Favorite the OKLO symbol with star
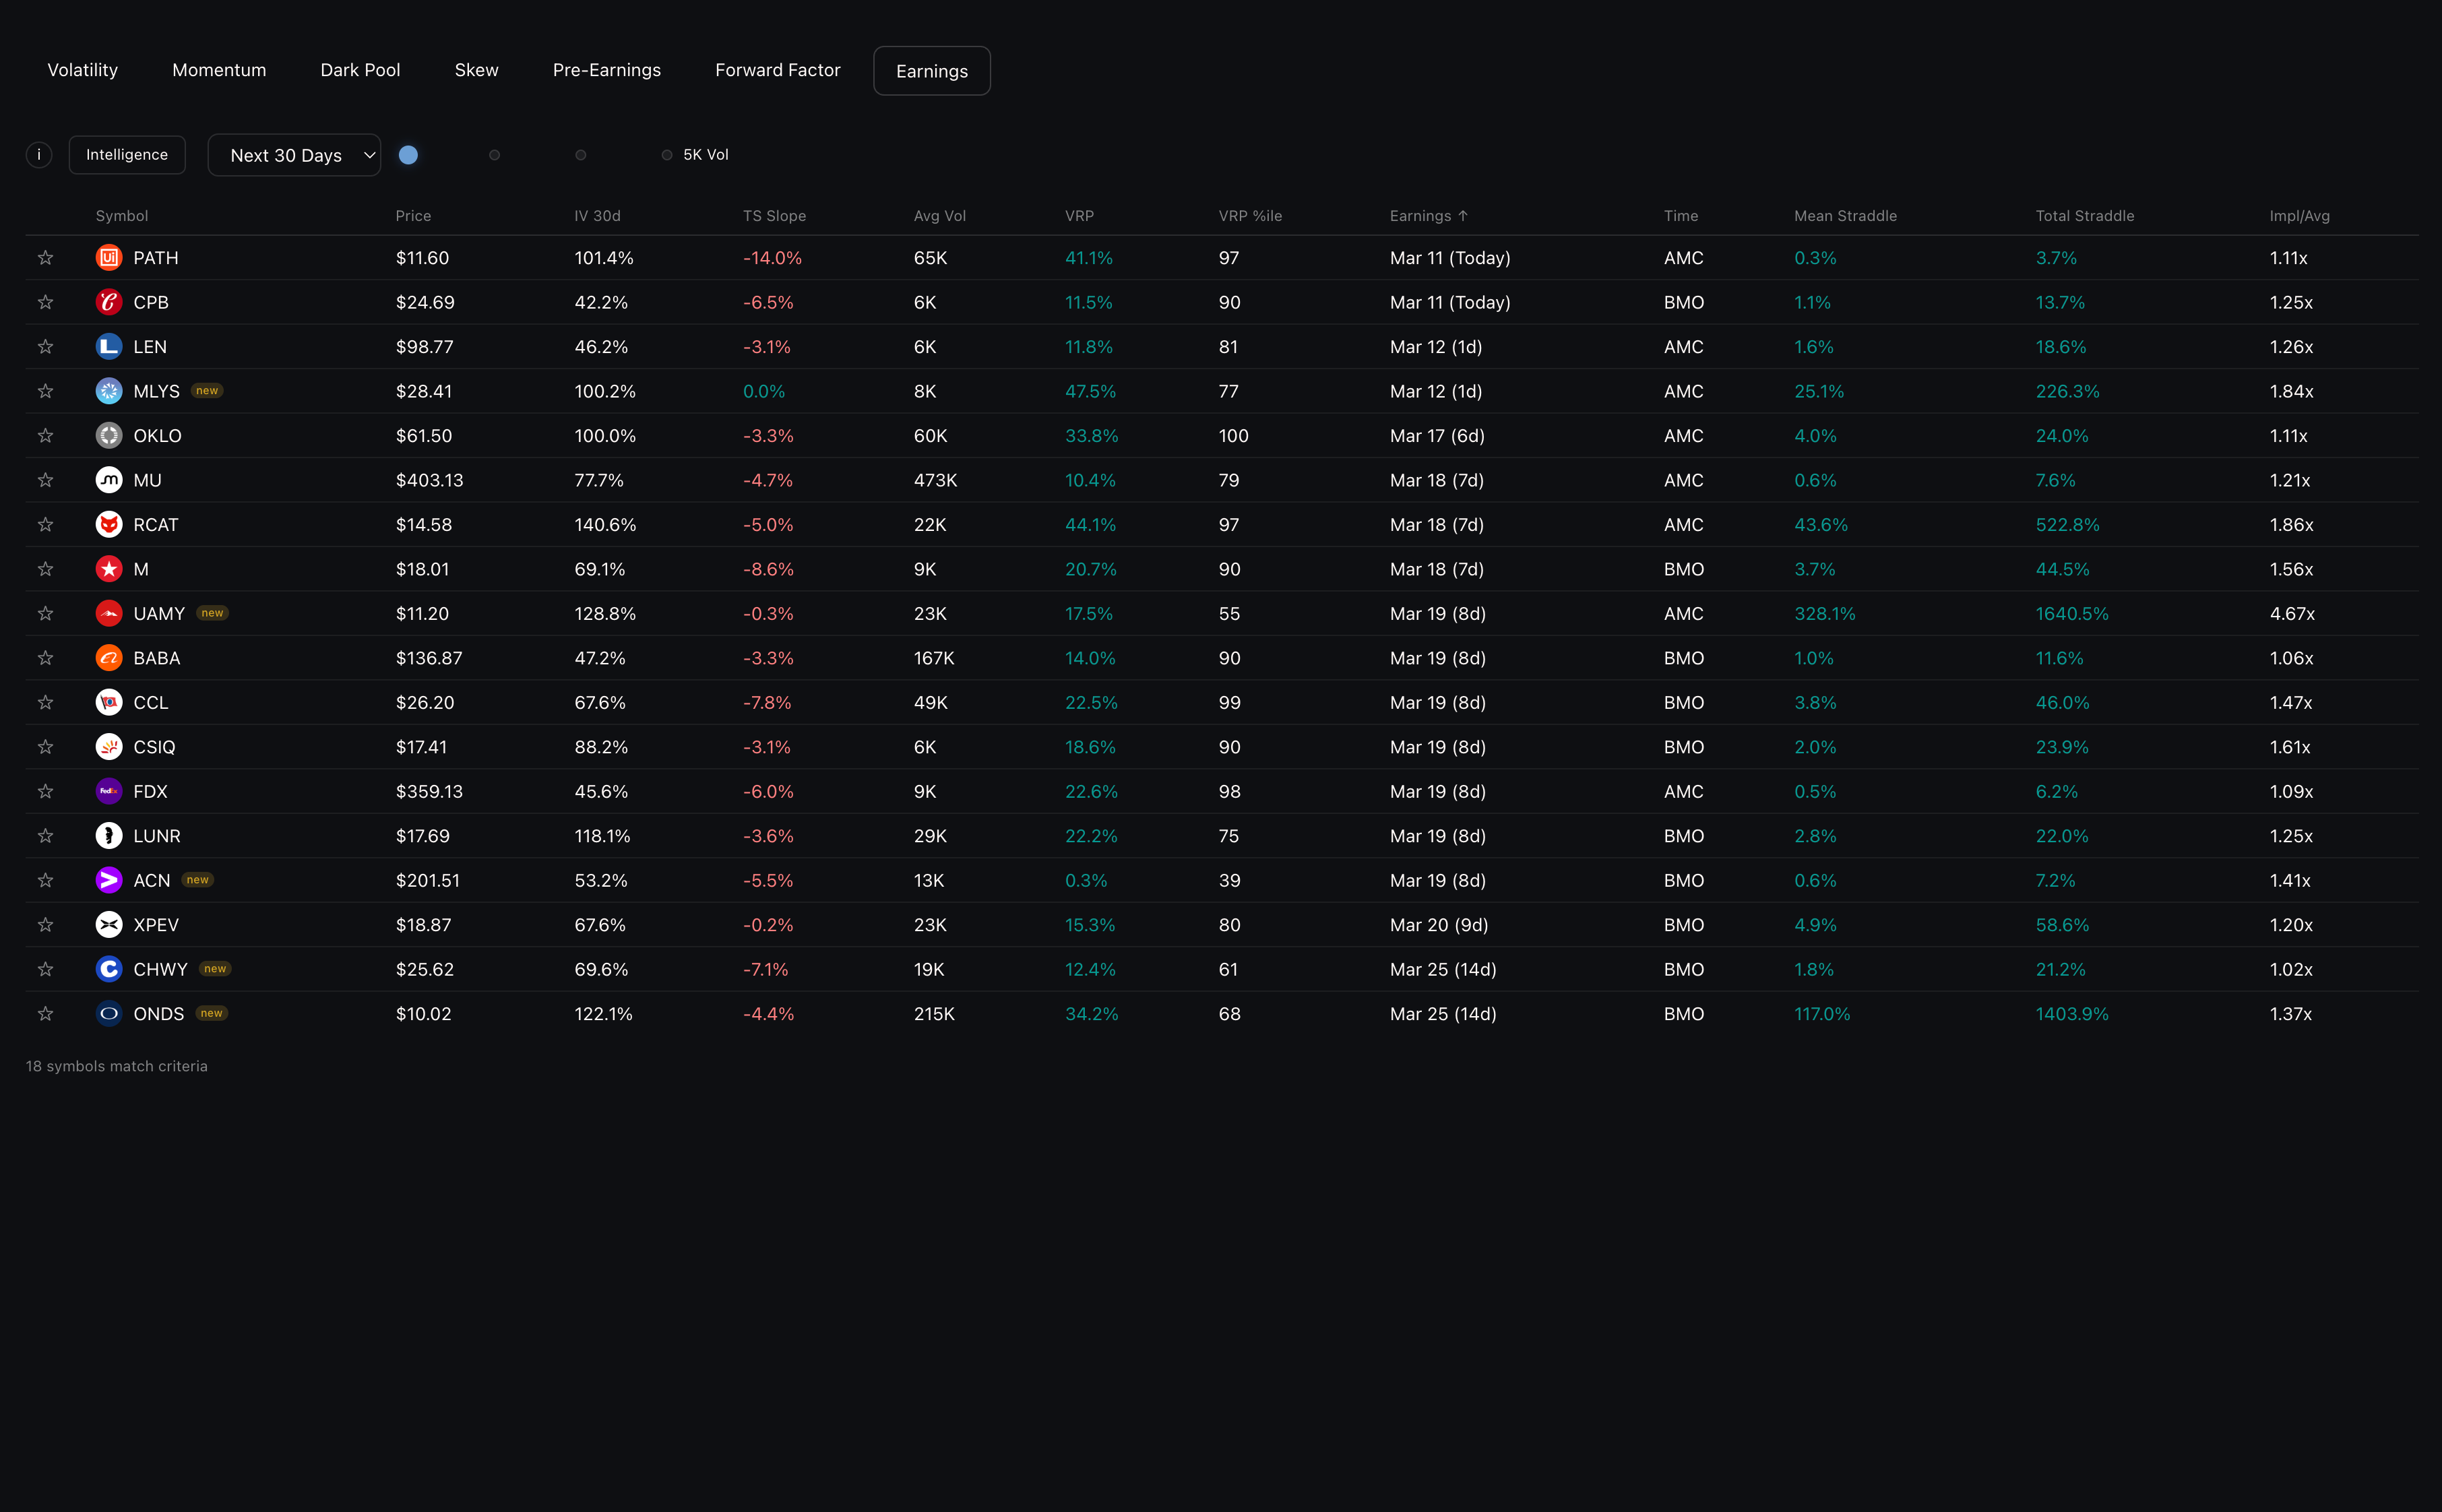 tap(45, 436)
